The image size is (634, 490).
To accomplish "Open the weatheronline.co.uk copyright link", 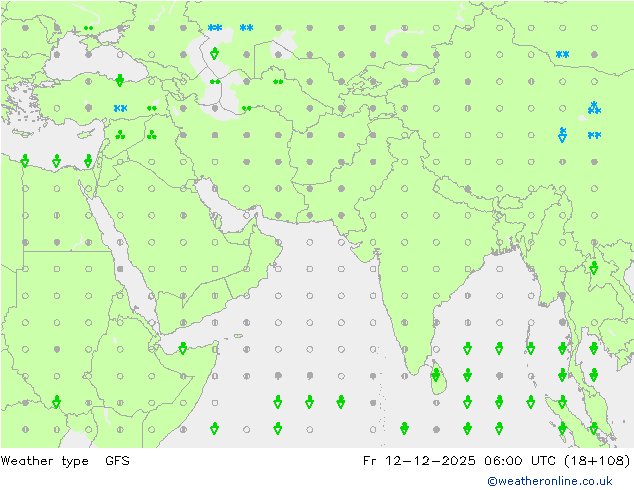I will click(x=550, y=481).
